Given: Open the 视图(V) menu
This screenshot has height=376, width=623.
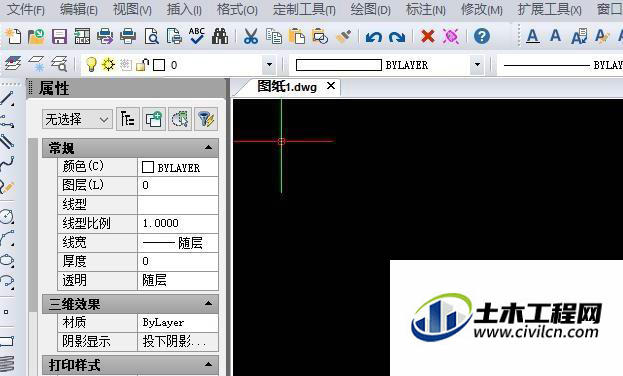Looking at the screenshot, I should click(132, 10).
